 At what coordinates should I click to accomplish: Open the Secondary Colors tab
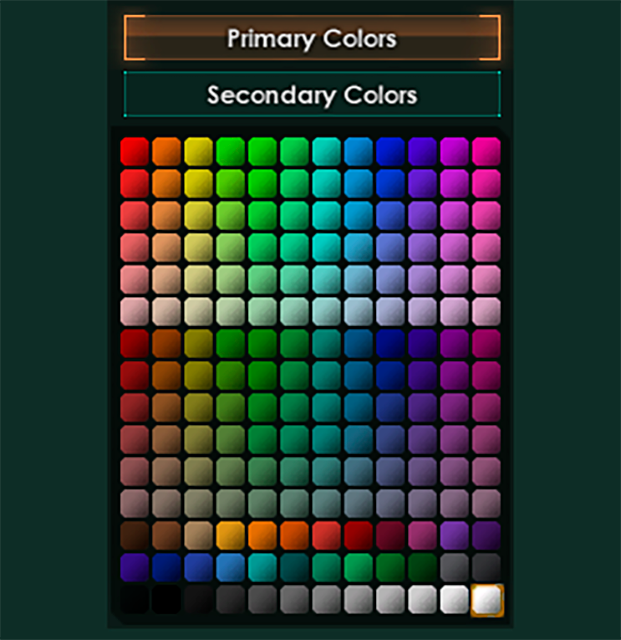pos(312,94)
